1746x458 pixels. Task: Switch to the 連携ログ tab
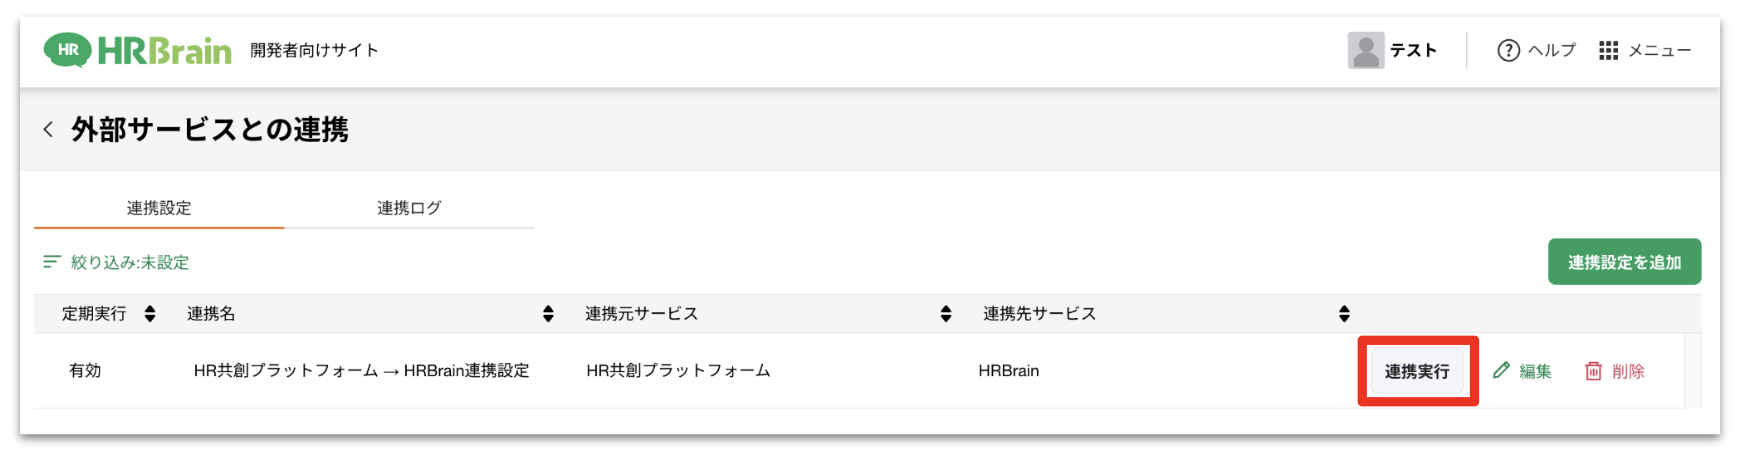tap(409, 208)
